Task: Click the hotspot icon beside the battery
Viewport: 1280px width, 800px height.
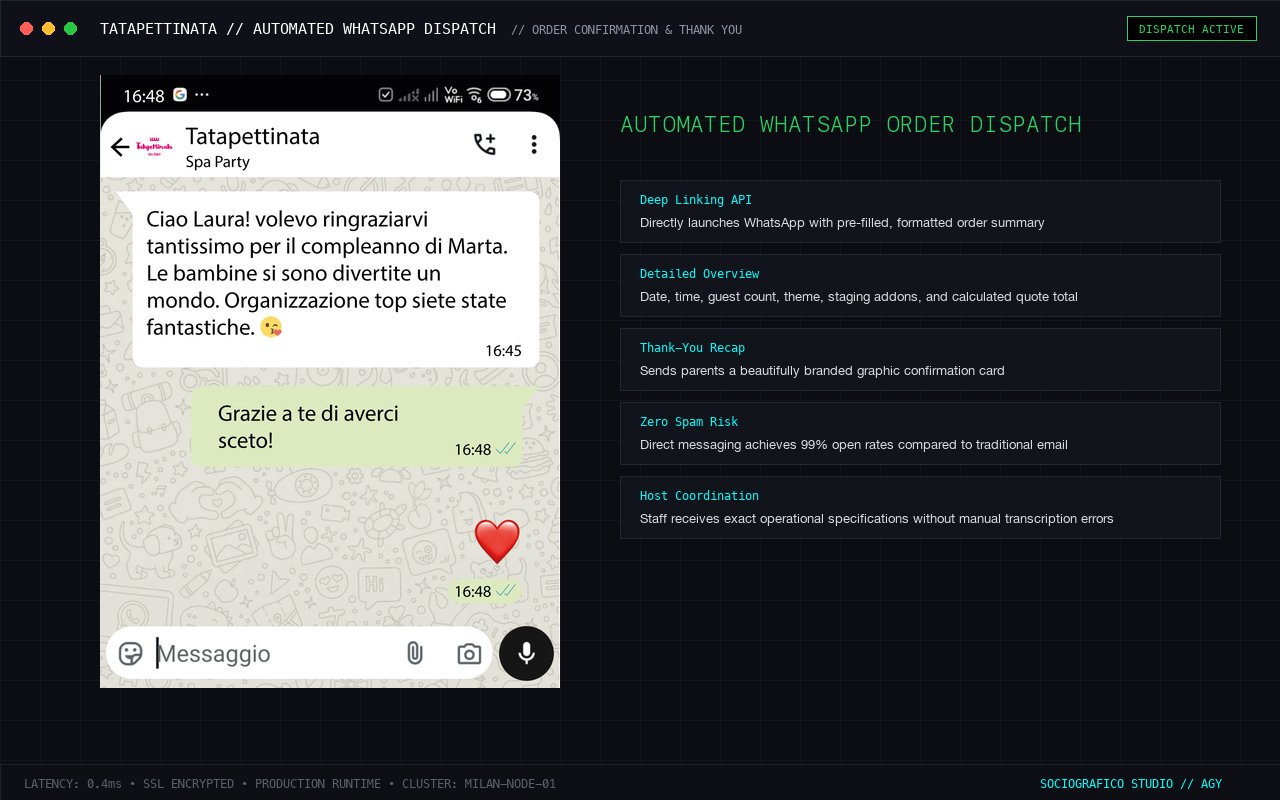Action: (475, 95)
